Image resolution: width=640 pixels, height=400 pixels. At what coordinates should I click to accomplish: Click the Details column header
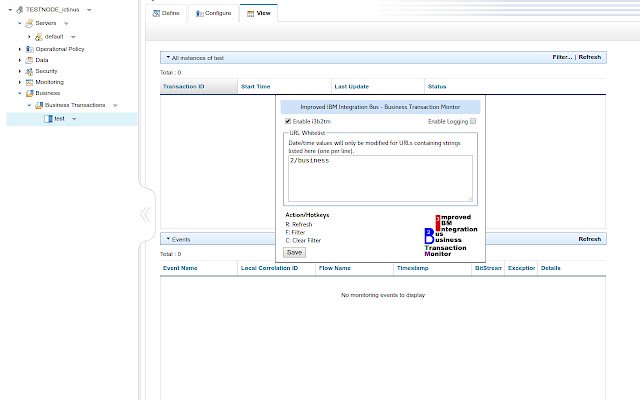(572, 268)
